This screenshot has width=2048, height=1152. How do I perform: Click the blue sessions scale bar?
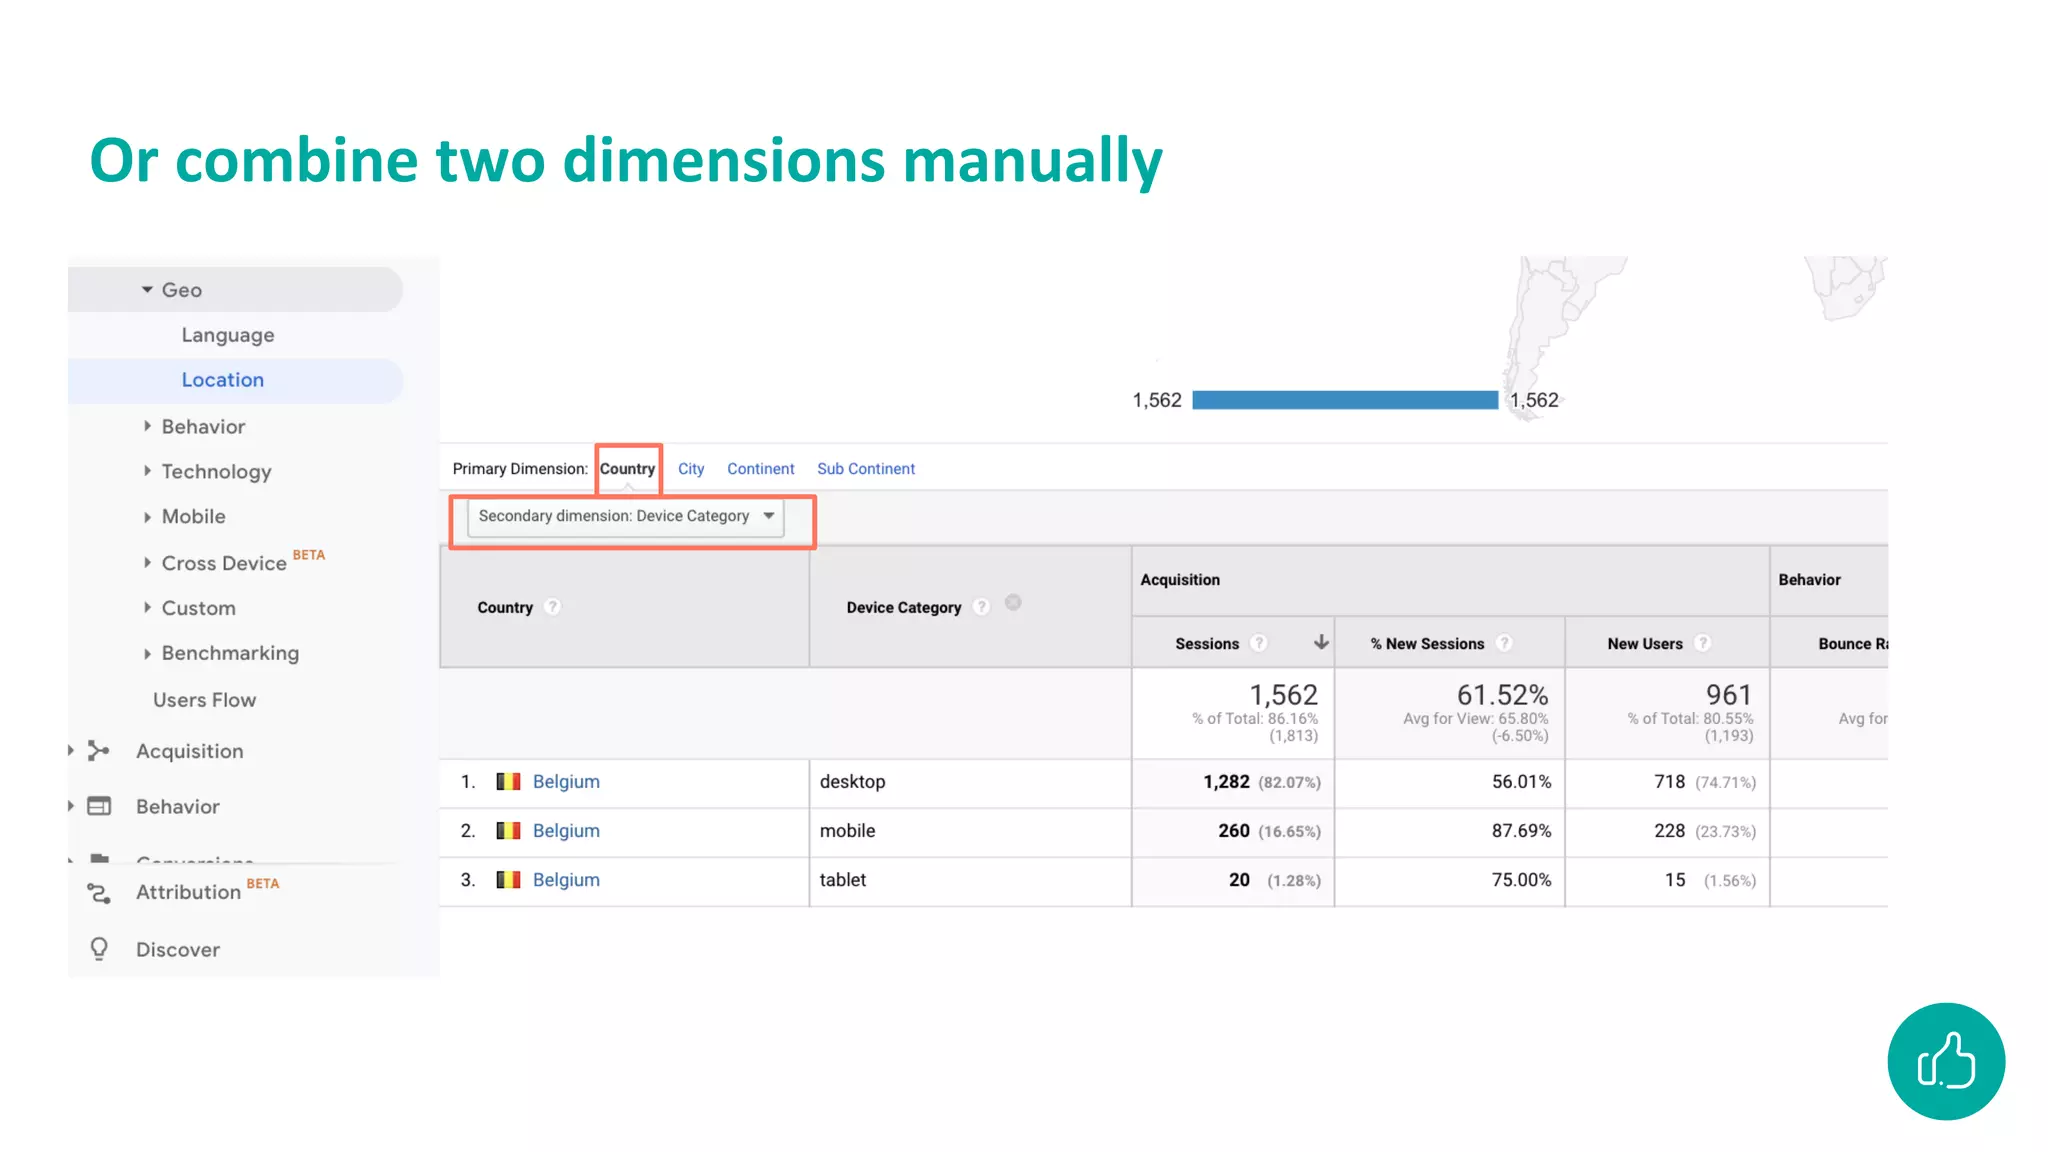[1344, 400]
